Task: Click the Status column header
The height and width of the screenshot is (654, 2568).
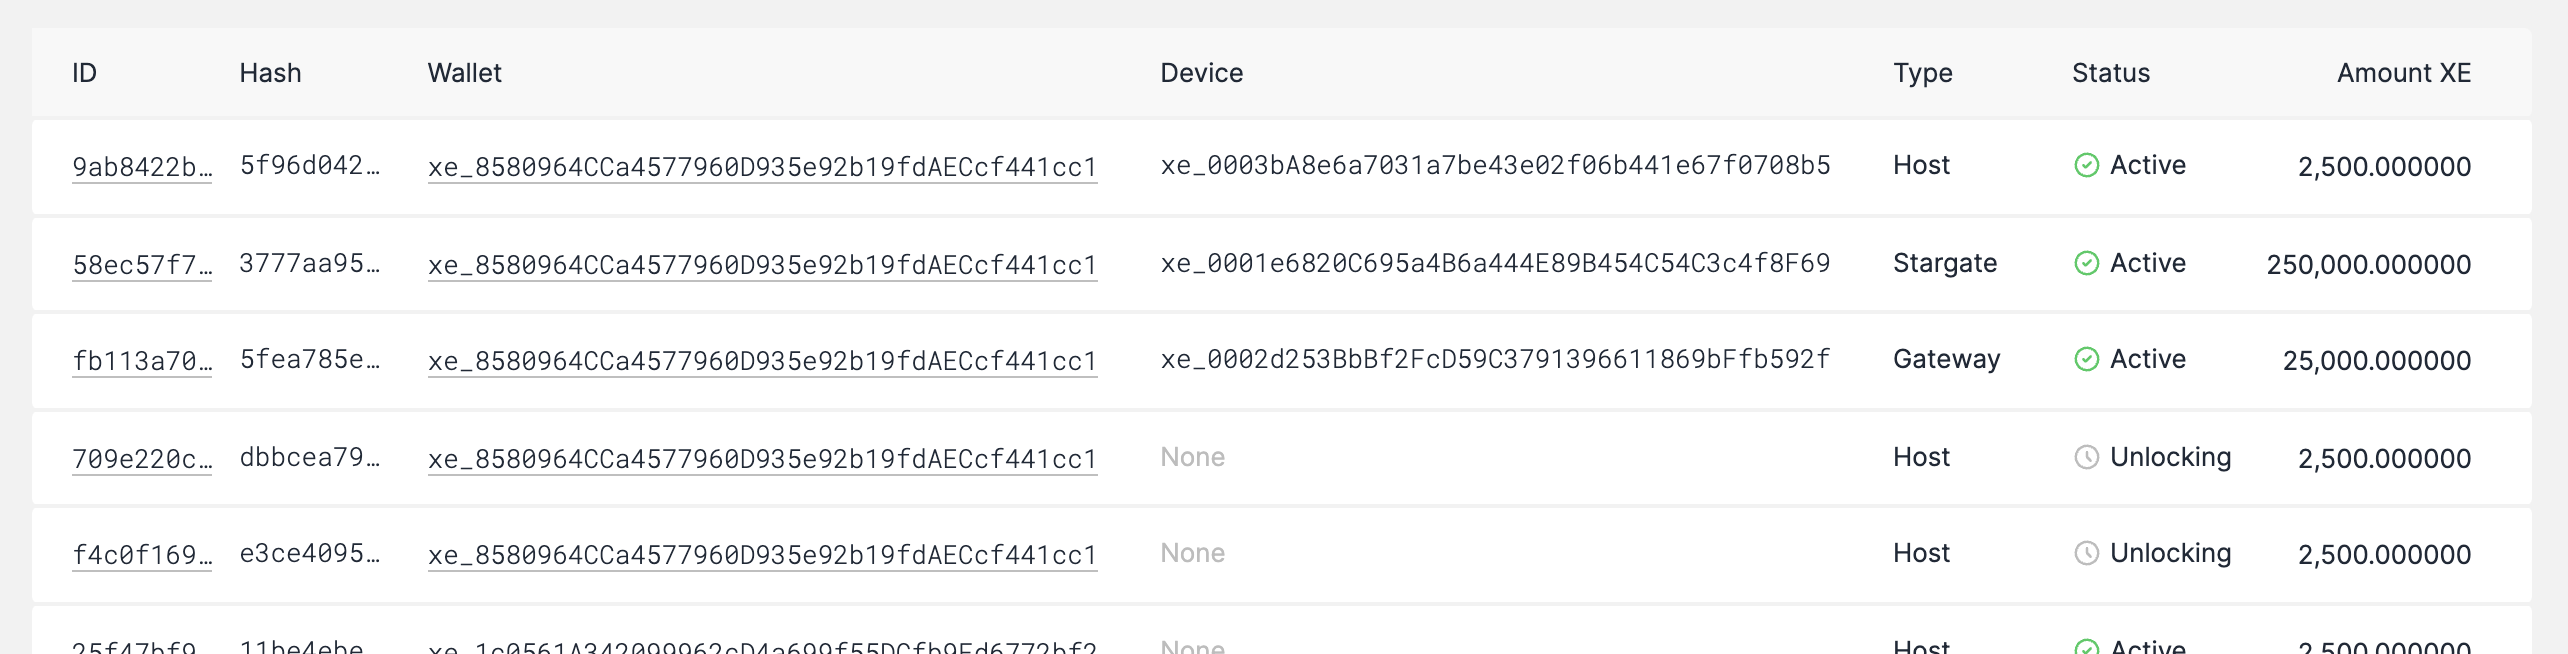Action: click(2110, 73)
